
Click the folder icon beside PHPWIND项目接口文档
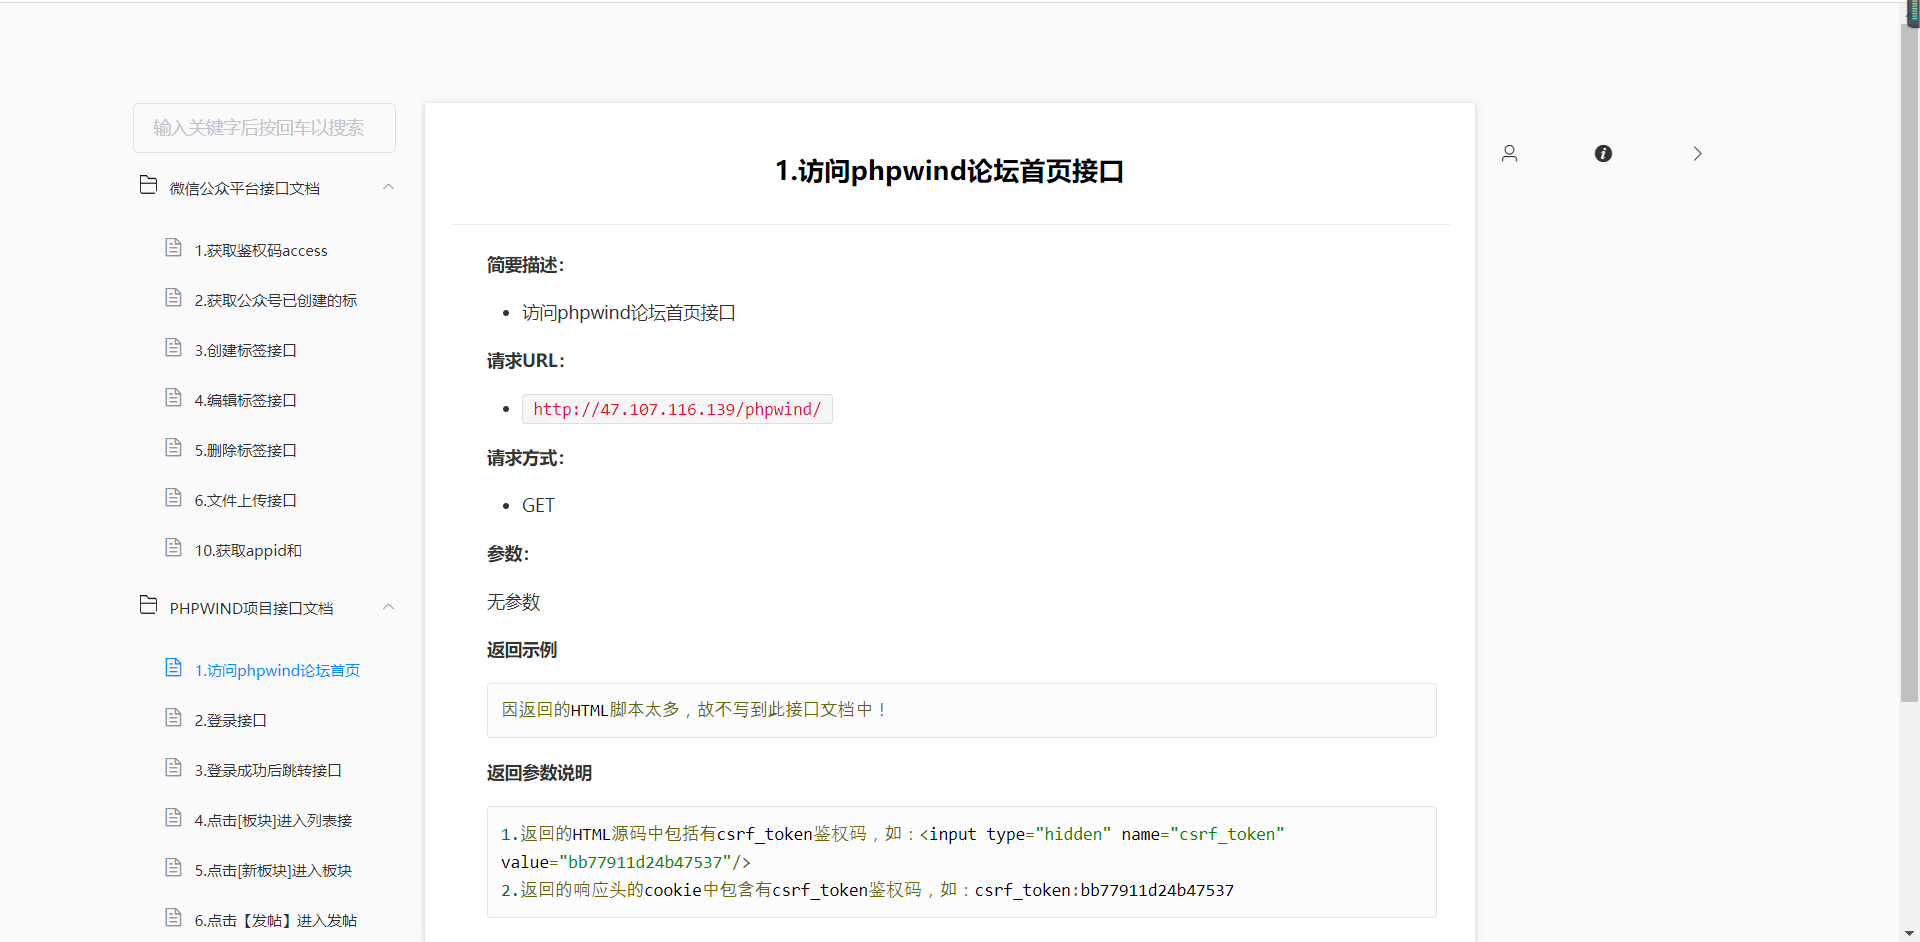(147, 605)
